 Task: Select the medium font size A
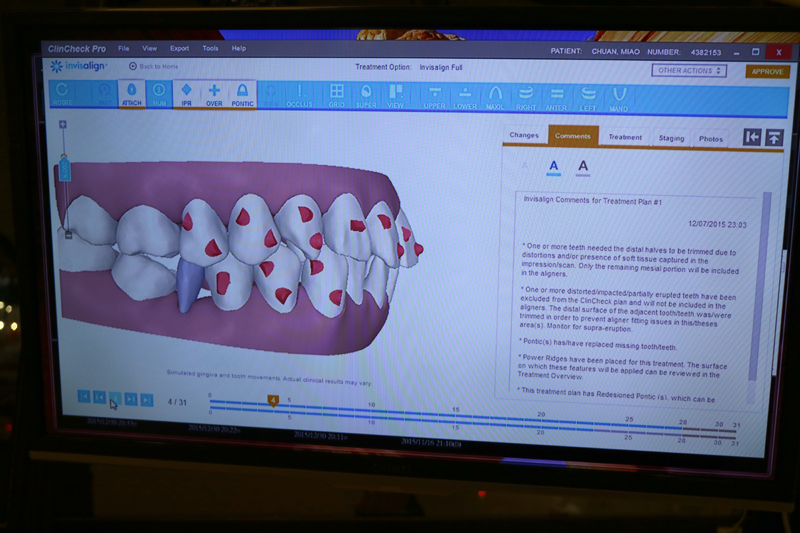click(x=554, y=166)
